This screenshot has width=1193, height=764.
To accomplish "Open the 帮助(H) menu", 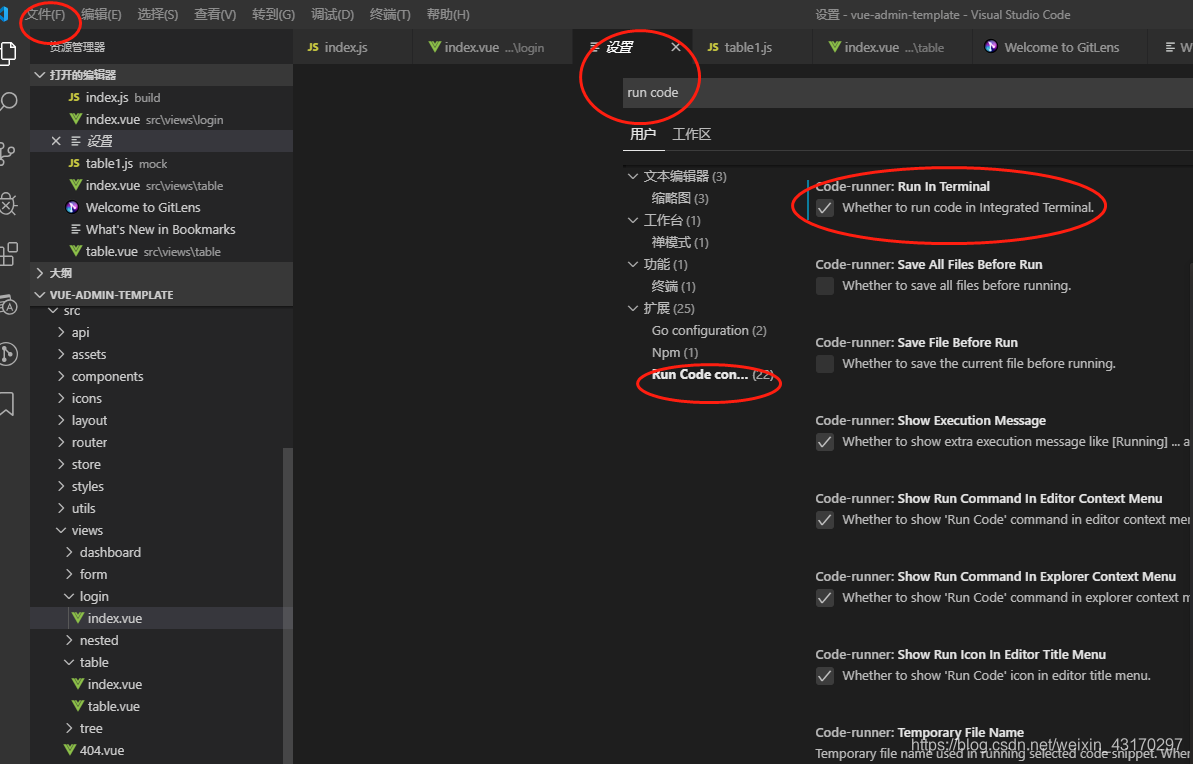I will (448, 14).
